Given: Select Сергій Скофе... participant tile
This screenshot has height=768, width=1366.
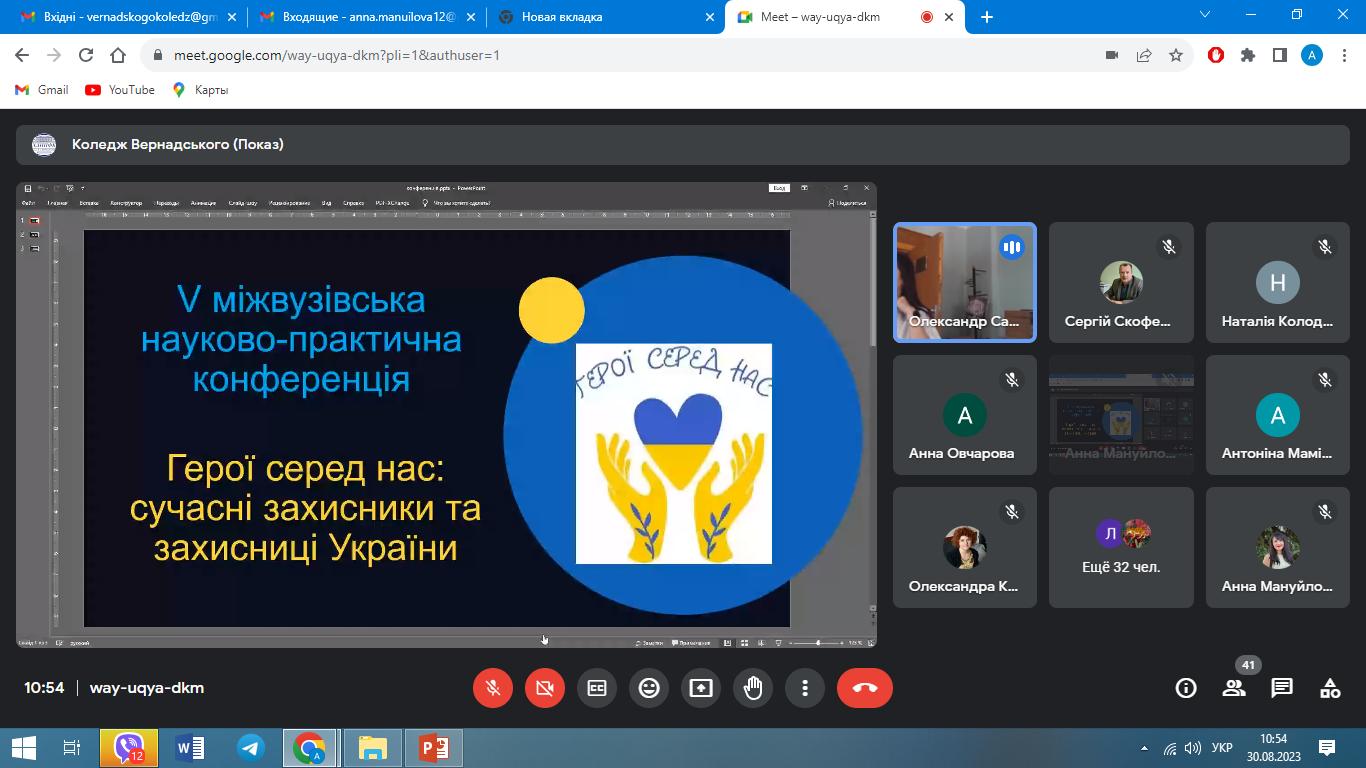Looking at the screenshot, I should 1121,283.
